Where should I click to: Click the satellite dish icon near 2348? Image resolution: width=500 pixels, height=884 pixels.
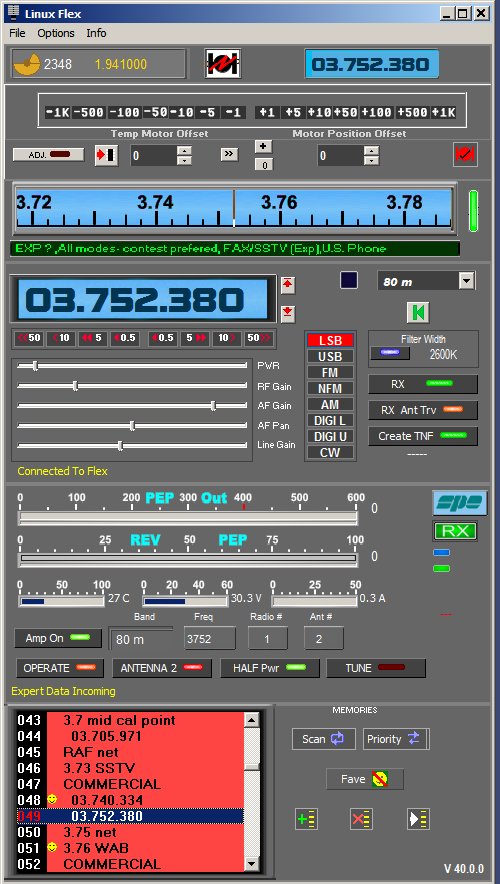(x=27, y=64)
